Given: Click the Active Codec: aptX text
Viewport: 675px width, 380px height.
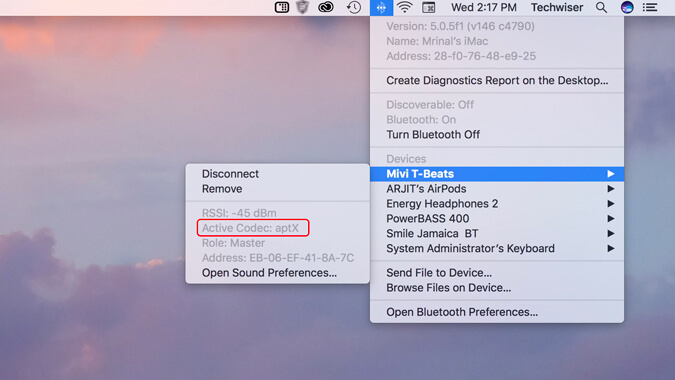Looking at the screenshot, I should coord(250,228).
